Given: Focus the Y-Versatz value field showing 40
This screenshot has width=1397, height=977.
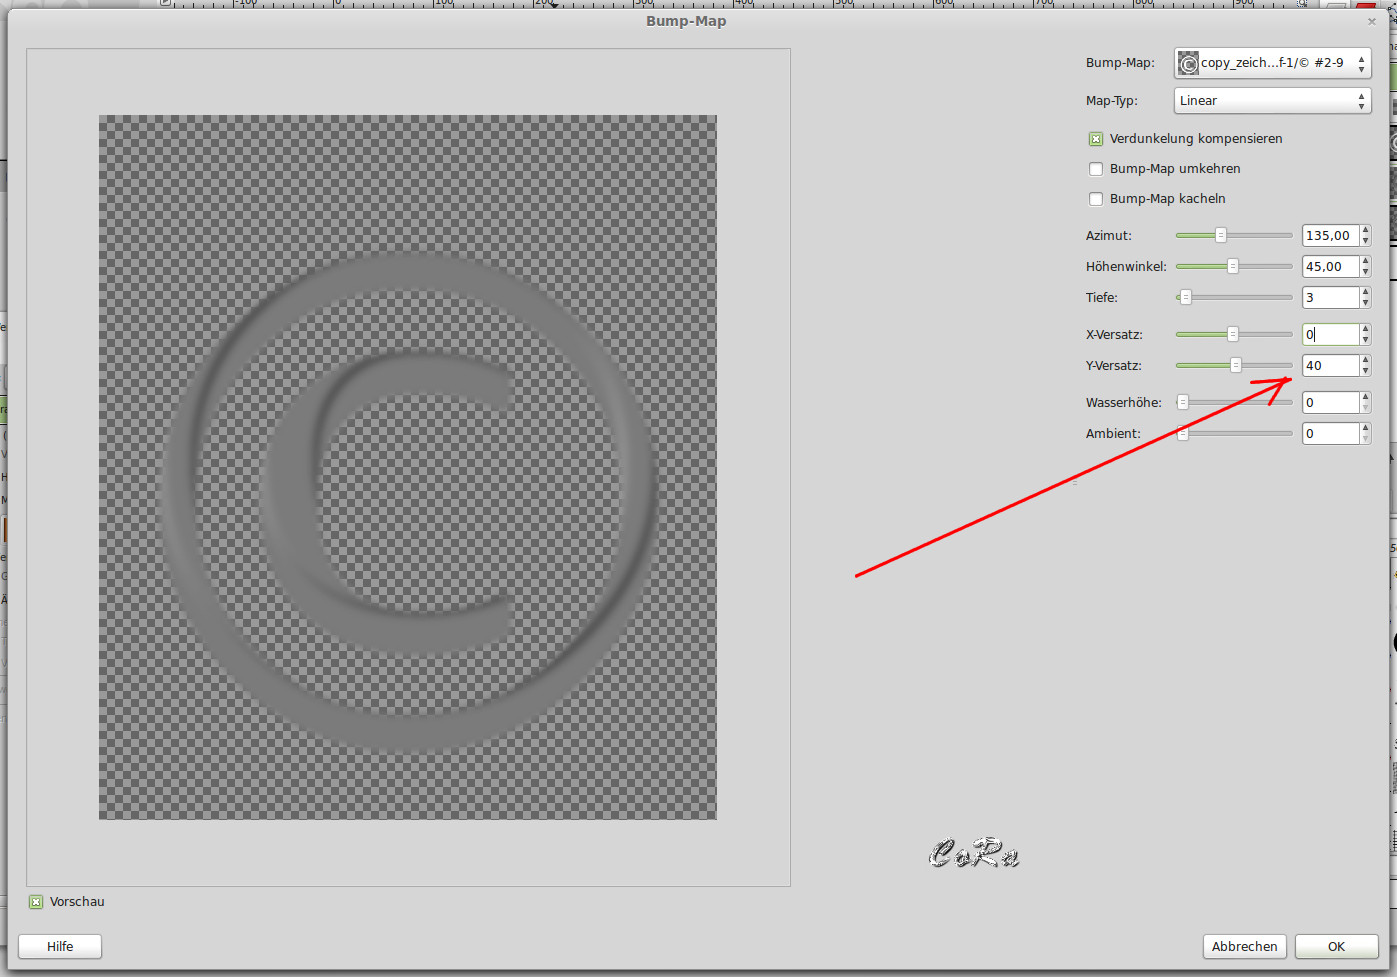Looking at the screenshot, I should coord(1331,366).
